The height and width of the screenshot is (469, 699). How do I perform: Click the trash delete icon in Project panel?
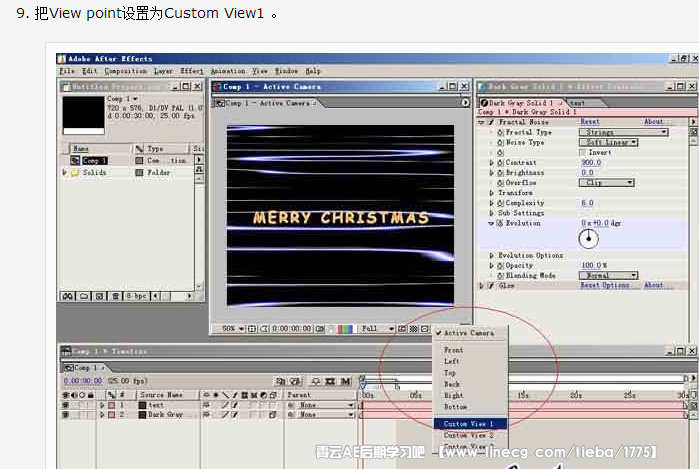pyautogui.click(x=115, y=296)
